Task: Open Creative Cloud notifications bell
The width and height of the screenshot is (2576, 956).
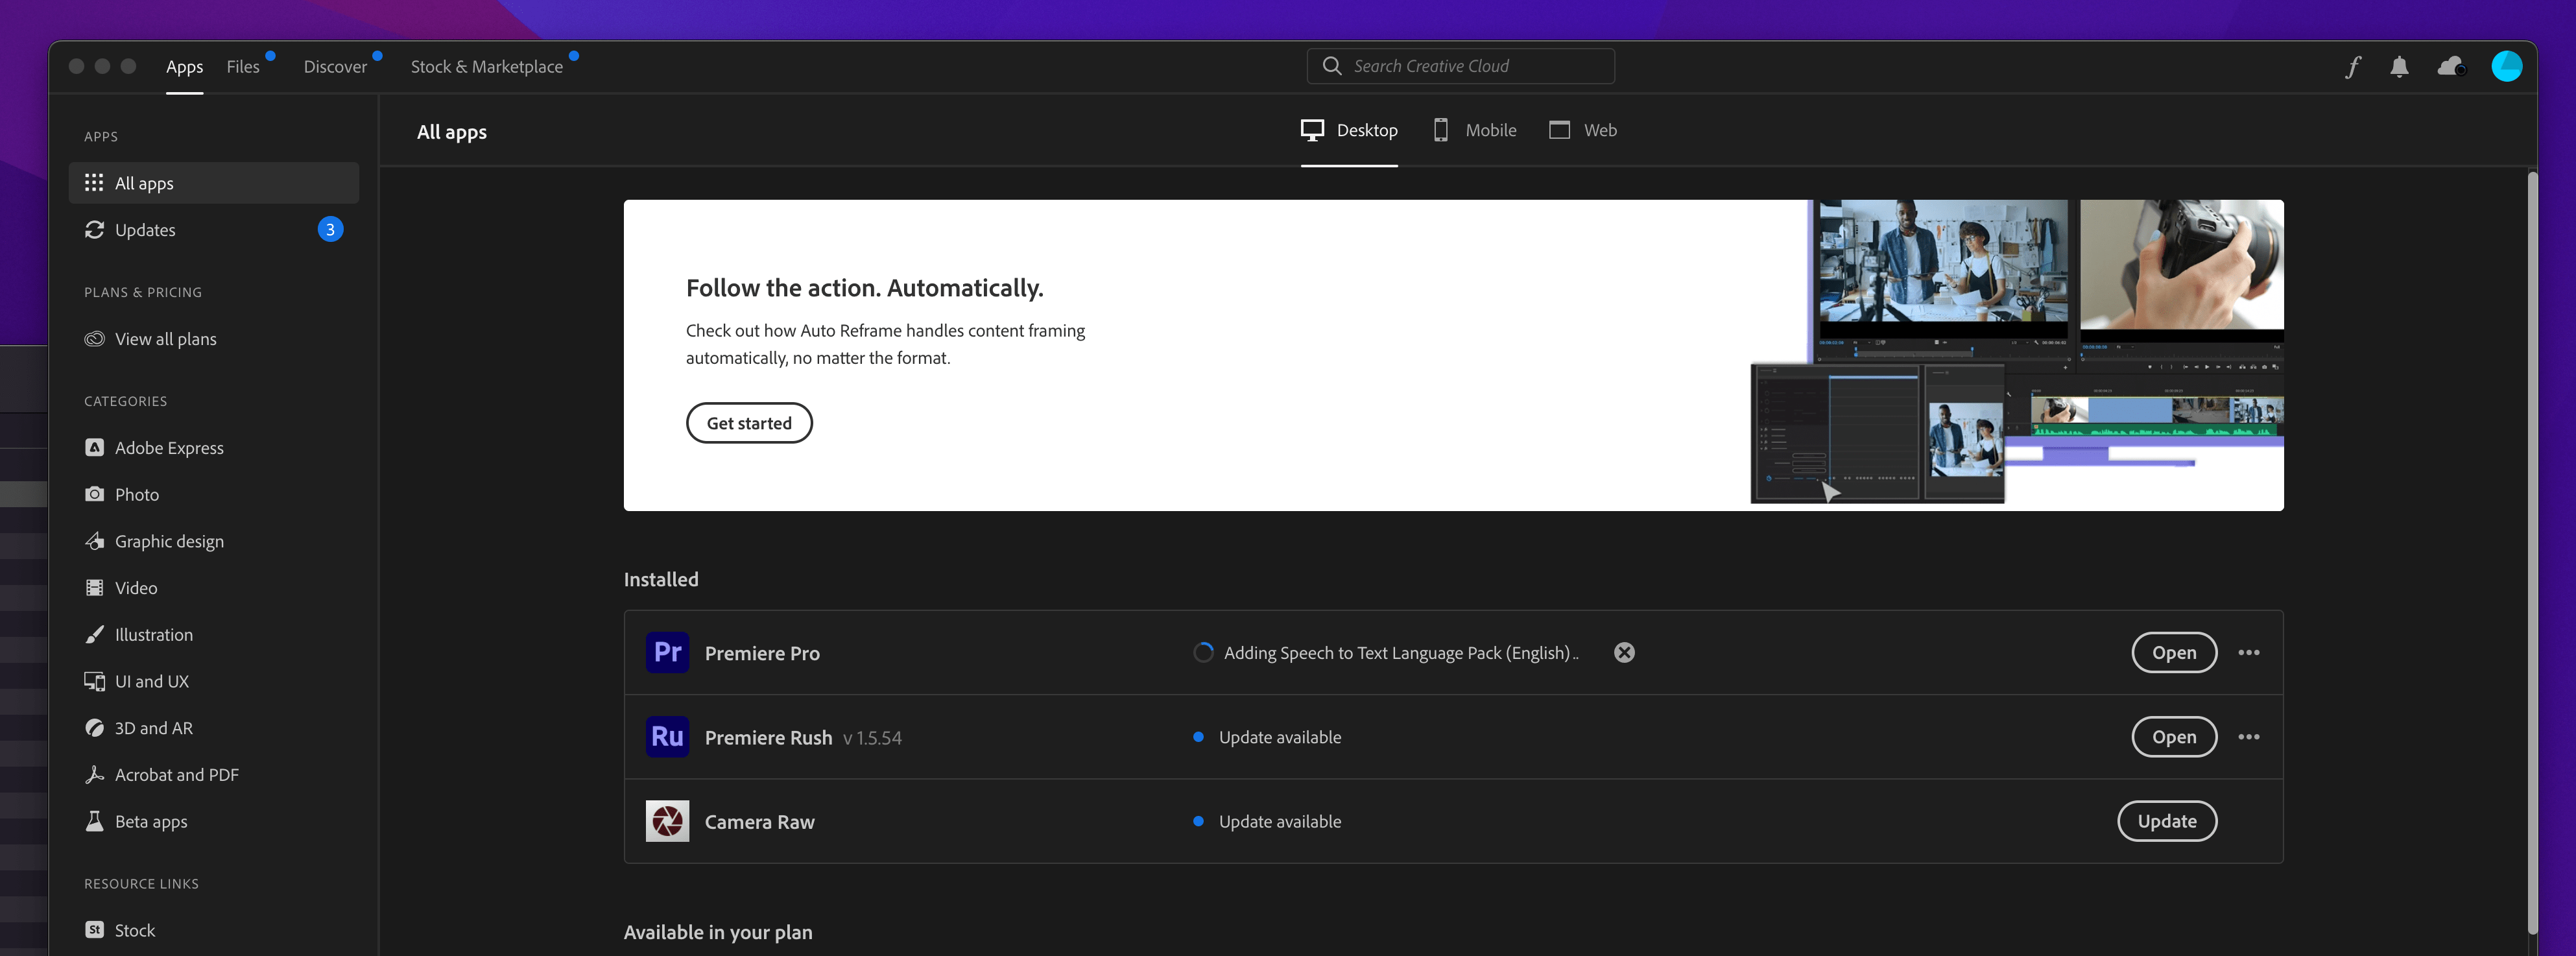Action: (x=2400, y=66)
